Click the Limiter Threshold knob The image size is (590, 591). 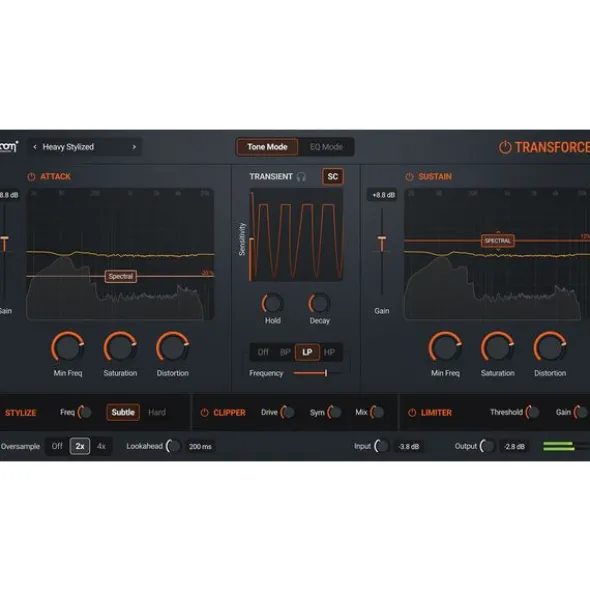[x=533, y=412]
